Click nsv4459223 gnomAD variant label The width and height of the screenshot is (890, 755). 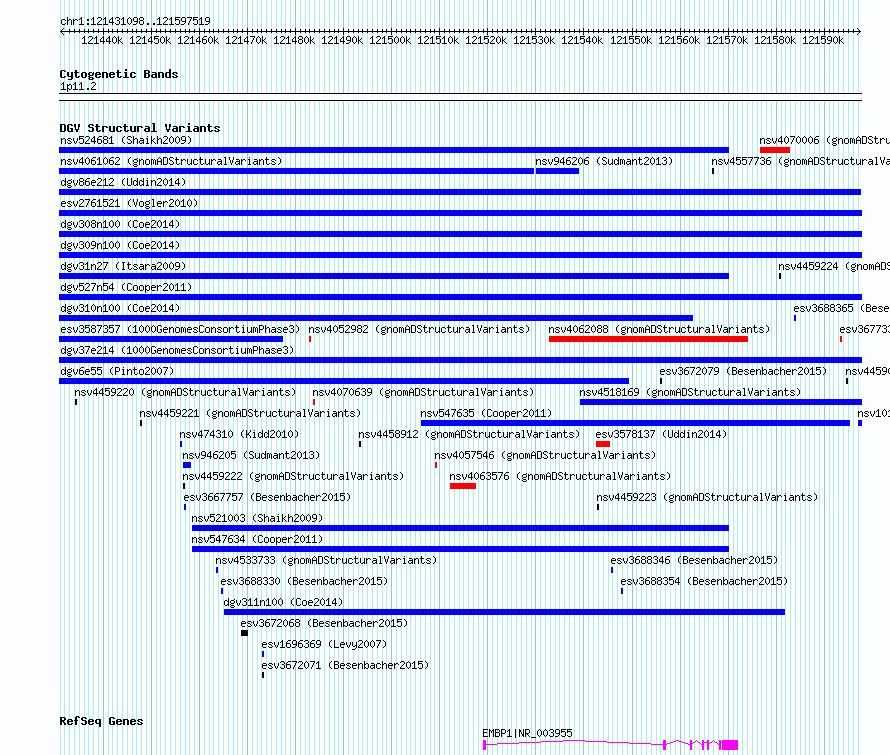707,497
